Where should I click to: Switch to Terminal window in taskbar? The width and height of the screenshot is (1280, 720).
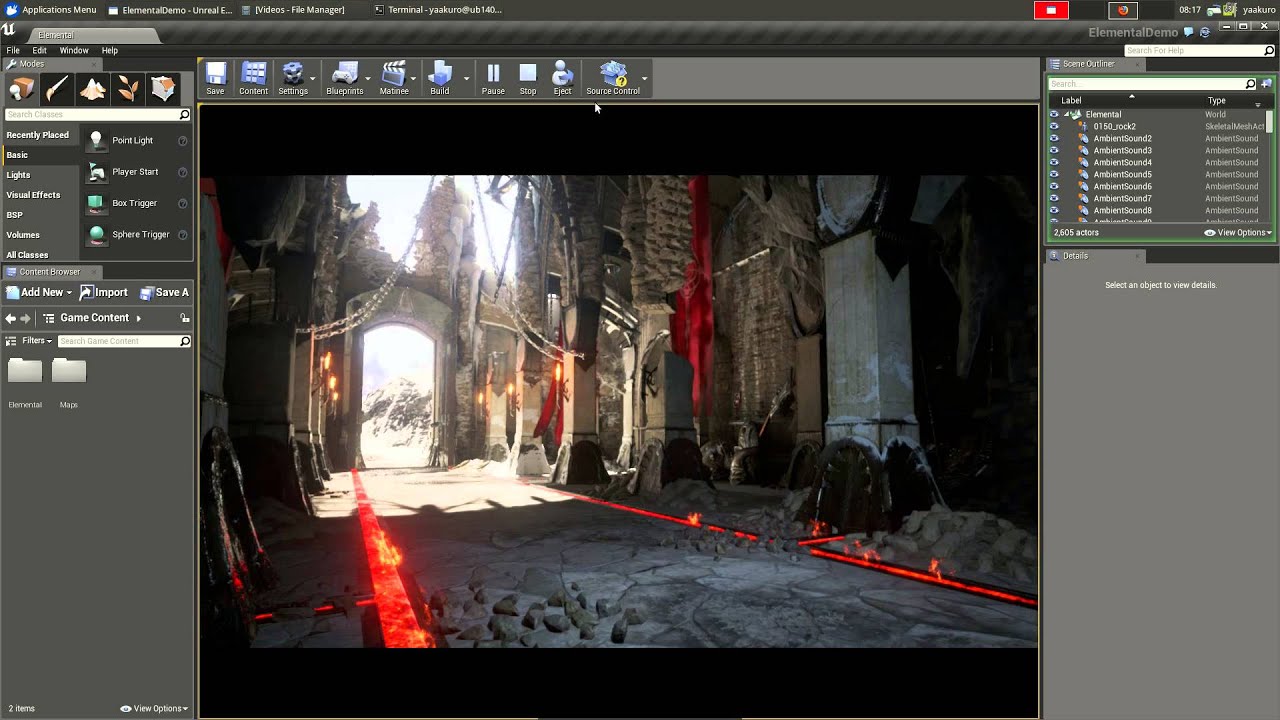pos(437,10)
